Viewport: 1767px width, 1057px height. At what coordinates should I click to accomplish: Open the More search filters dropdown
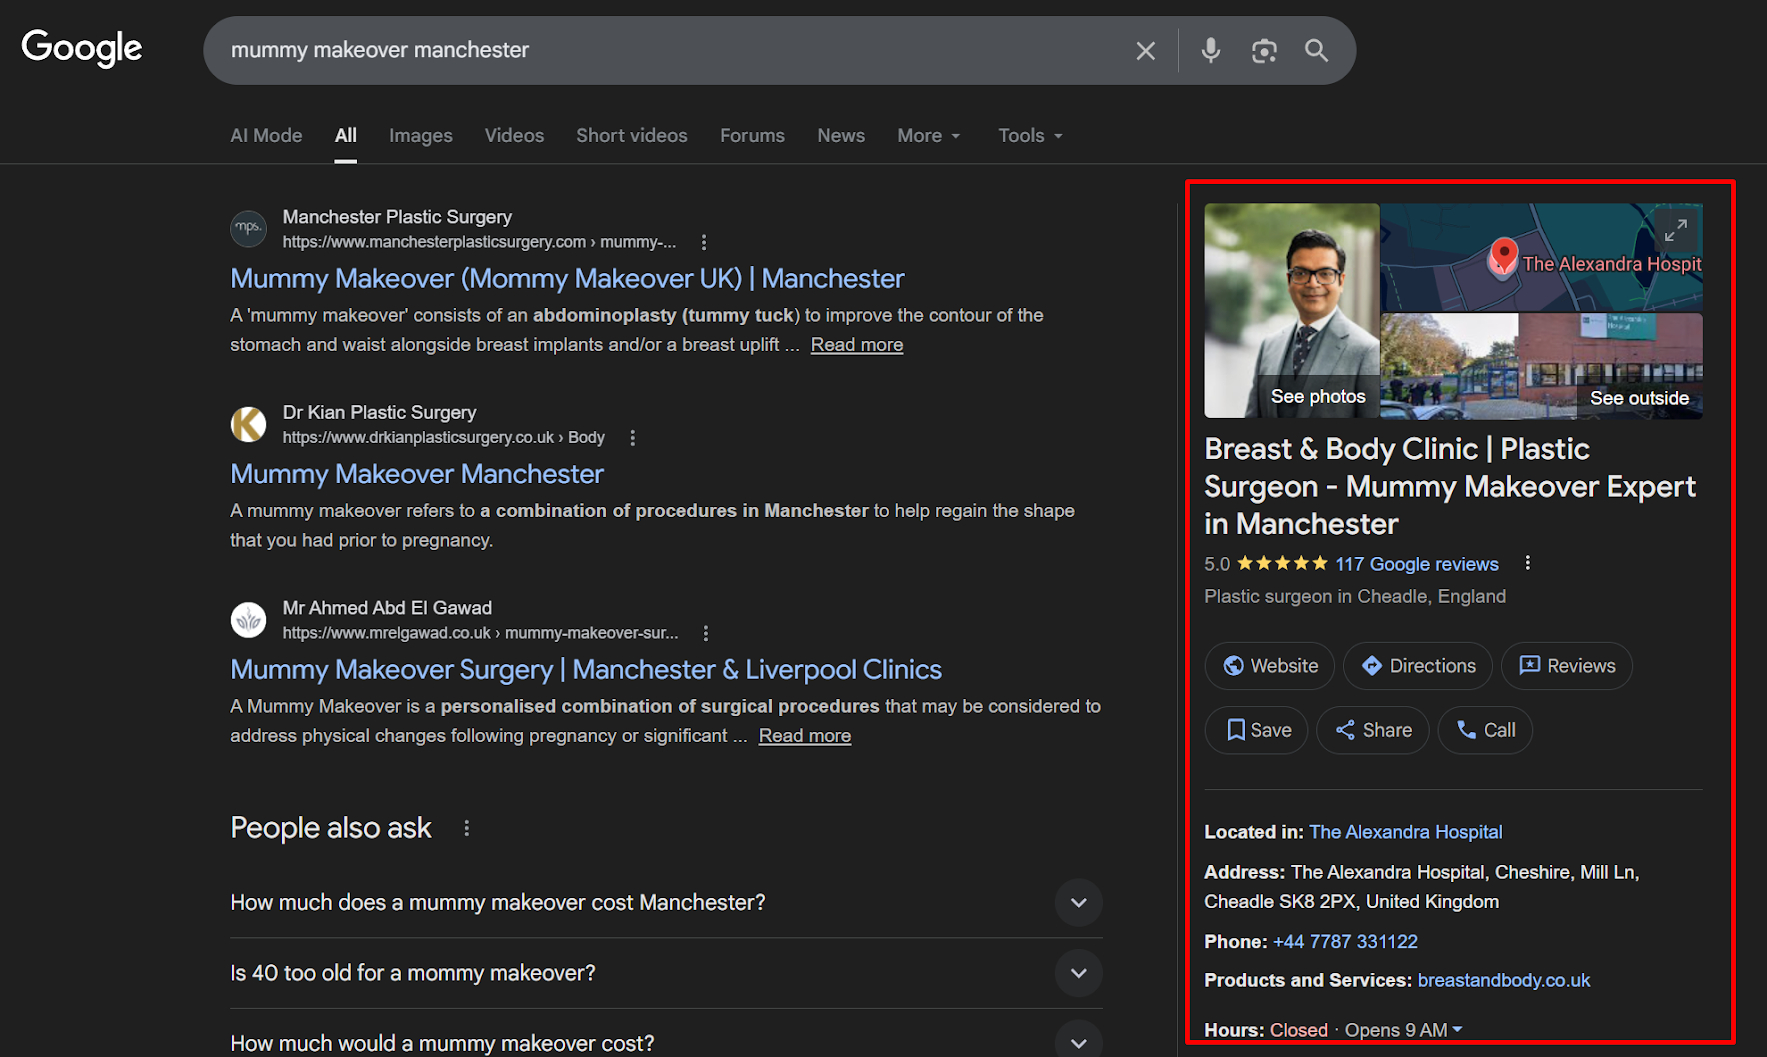(928, 136)
